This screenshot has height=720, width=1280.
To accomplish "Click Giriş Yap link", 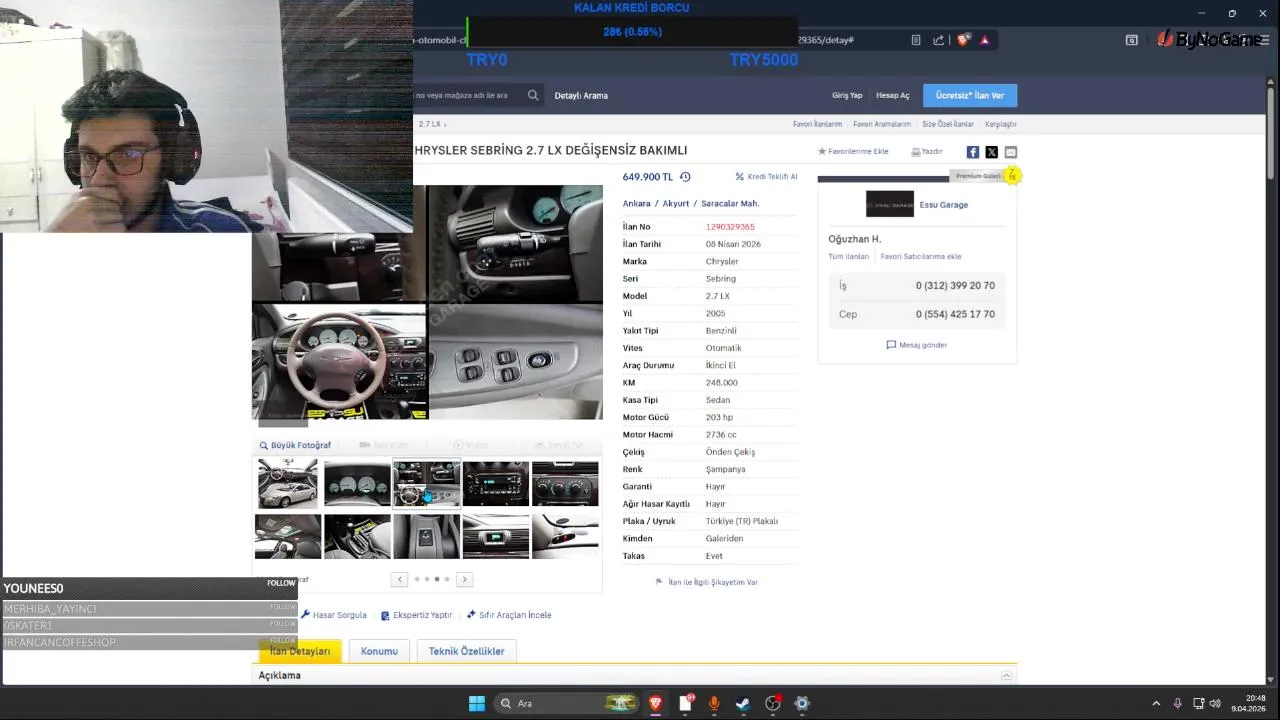I will (x=847, y=95).
